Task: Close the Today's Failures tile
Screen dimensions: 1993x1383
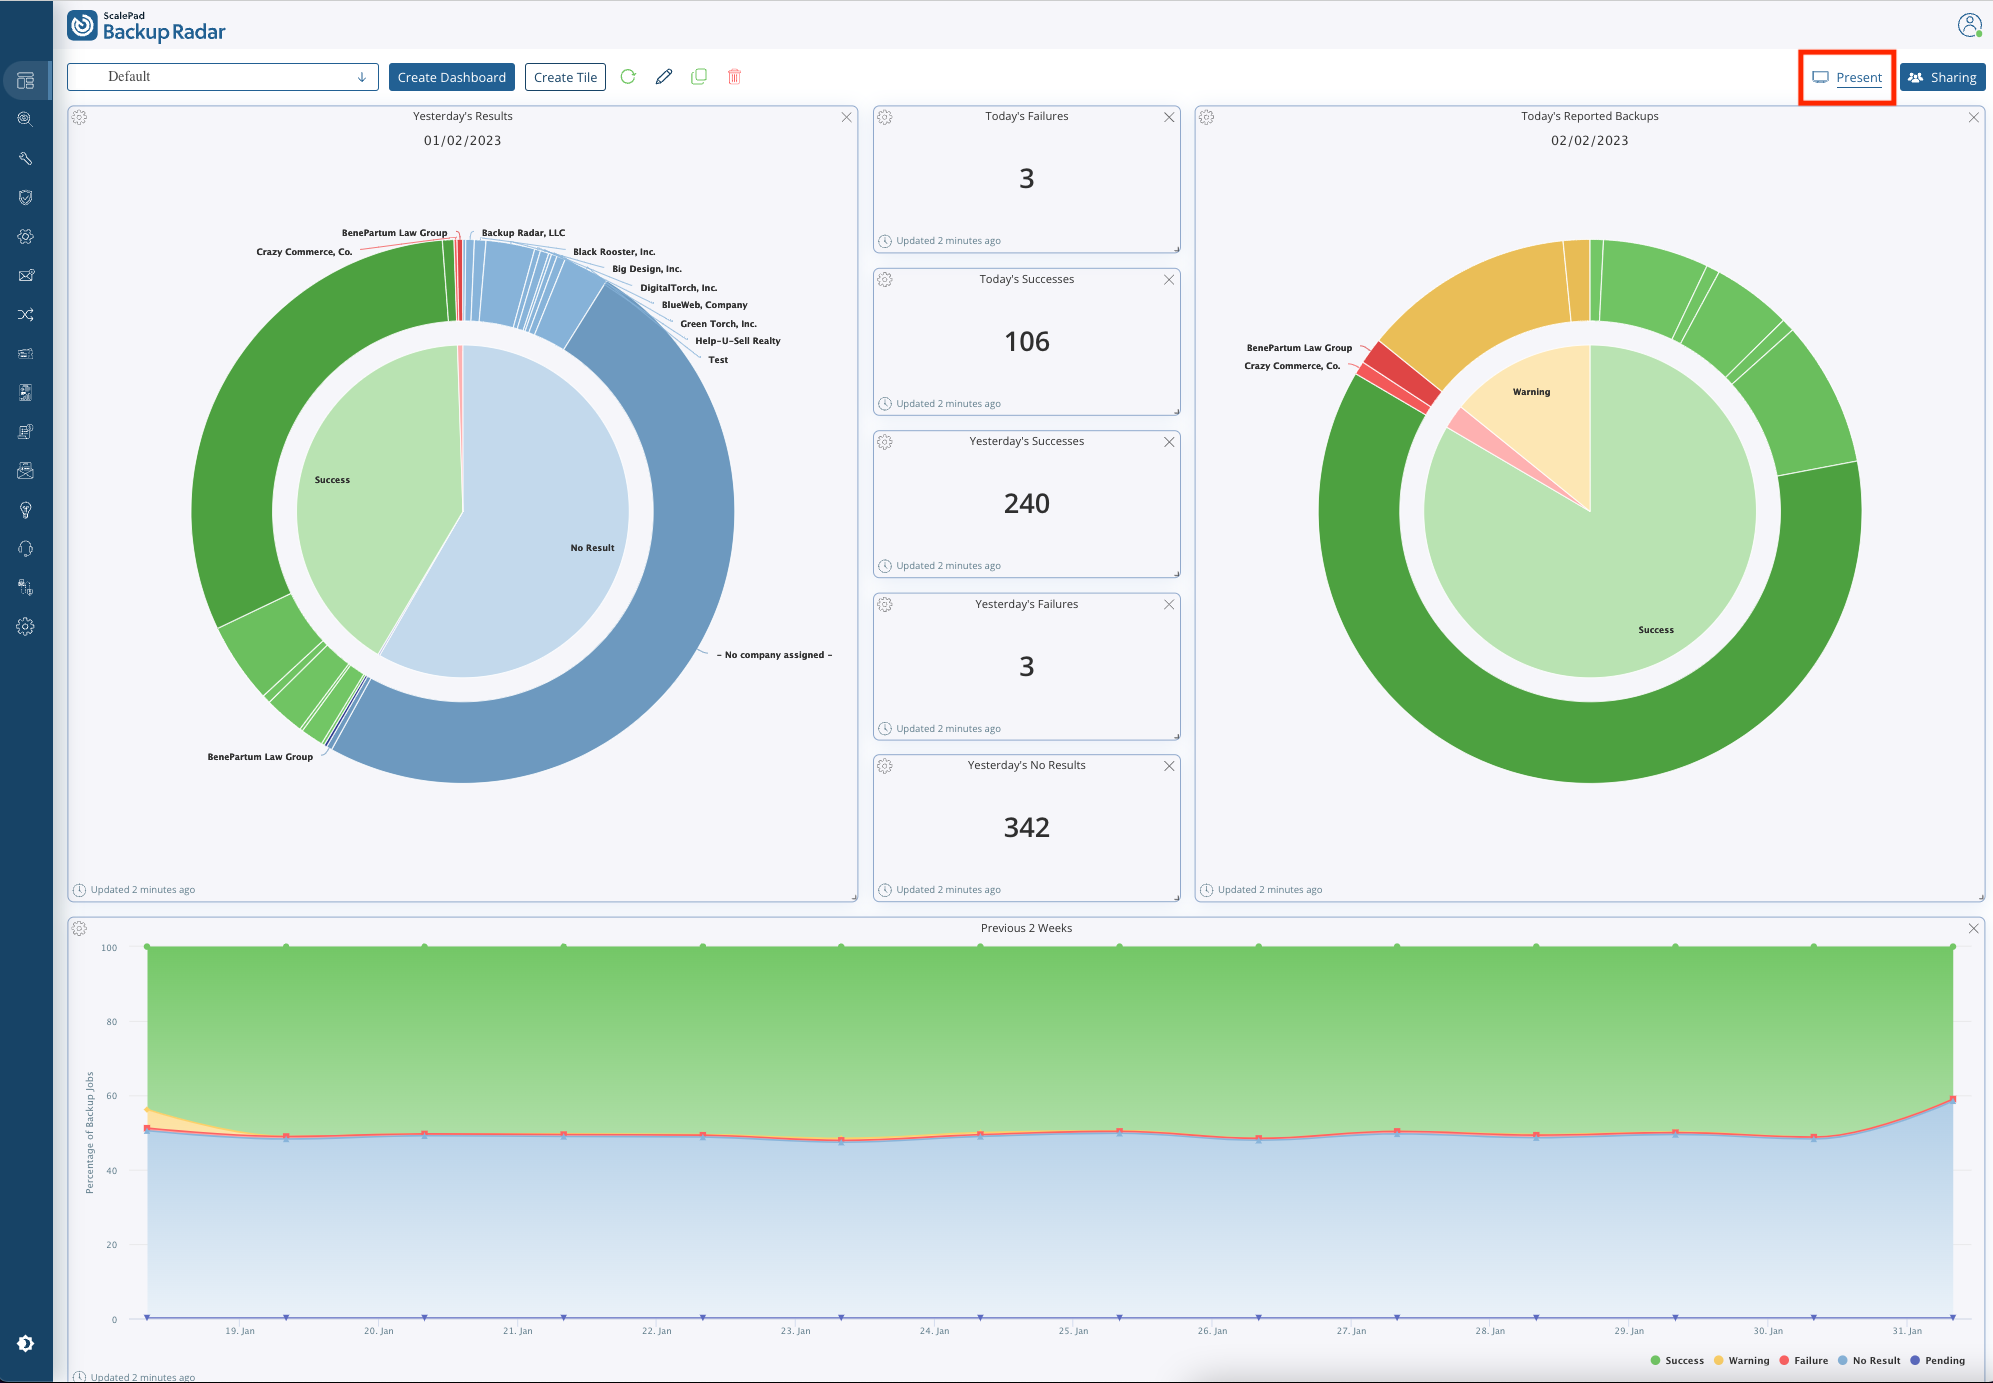Action: 1169,117
